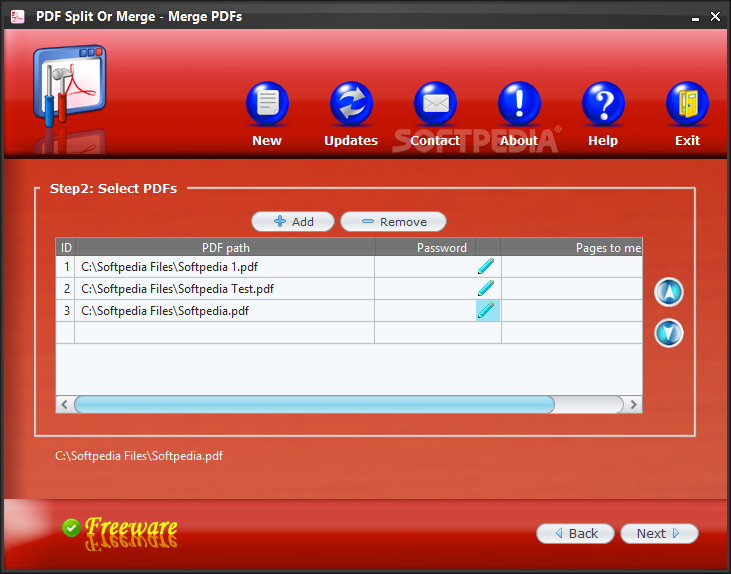Click the Help question mark icon
The height and width of the screenshot is (574, 731).
[x=603, y=104]
